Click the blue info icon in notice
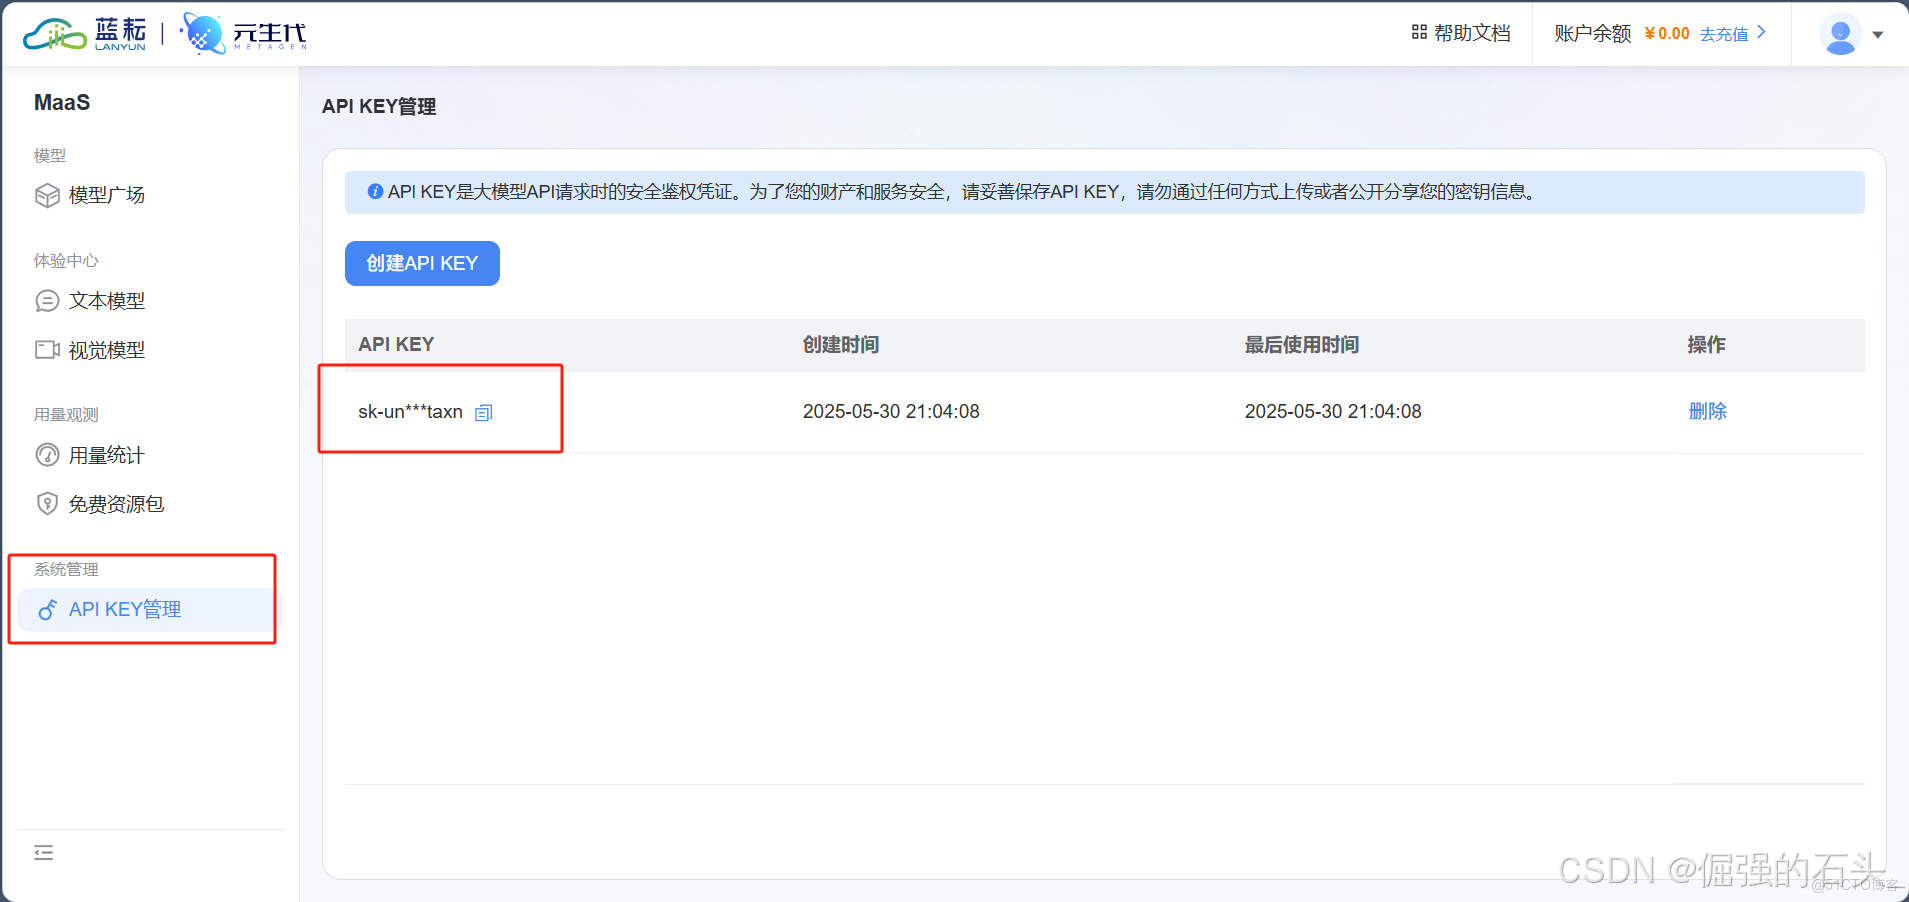Image resolution: width=1909 pixels, height=902 pixels. 375,191
